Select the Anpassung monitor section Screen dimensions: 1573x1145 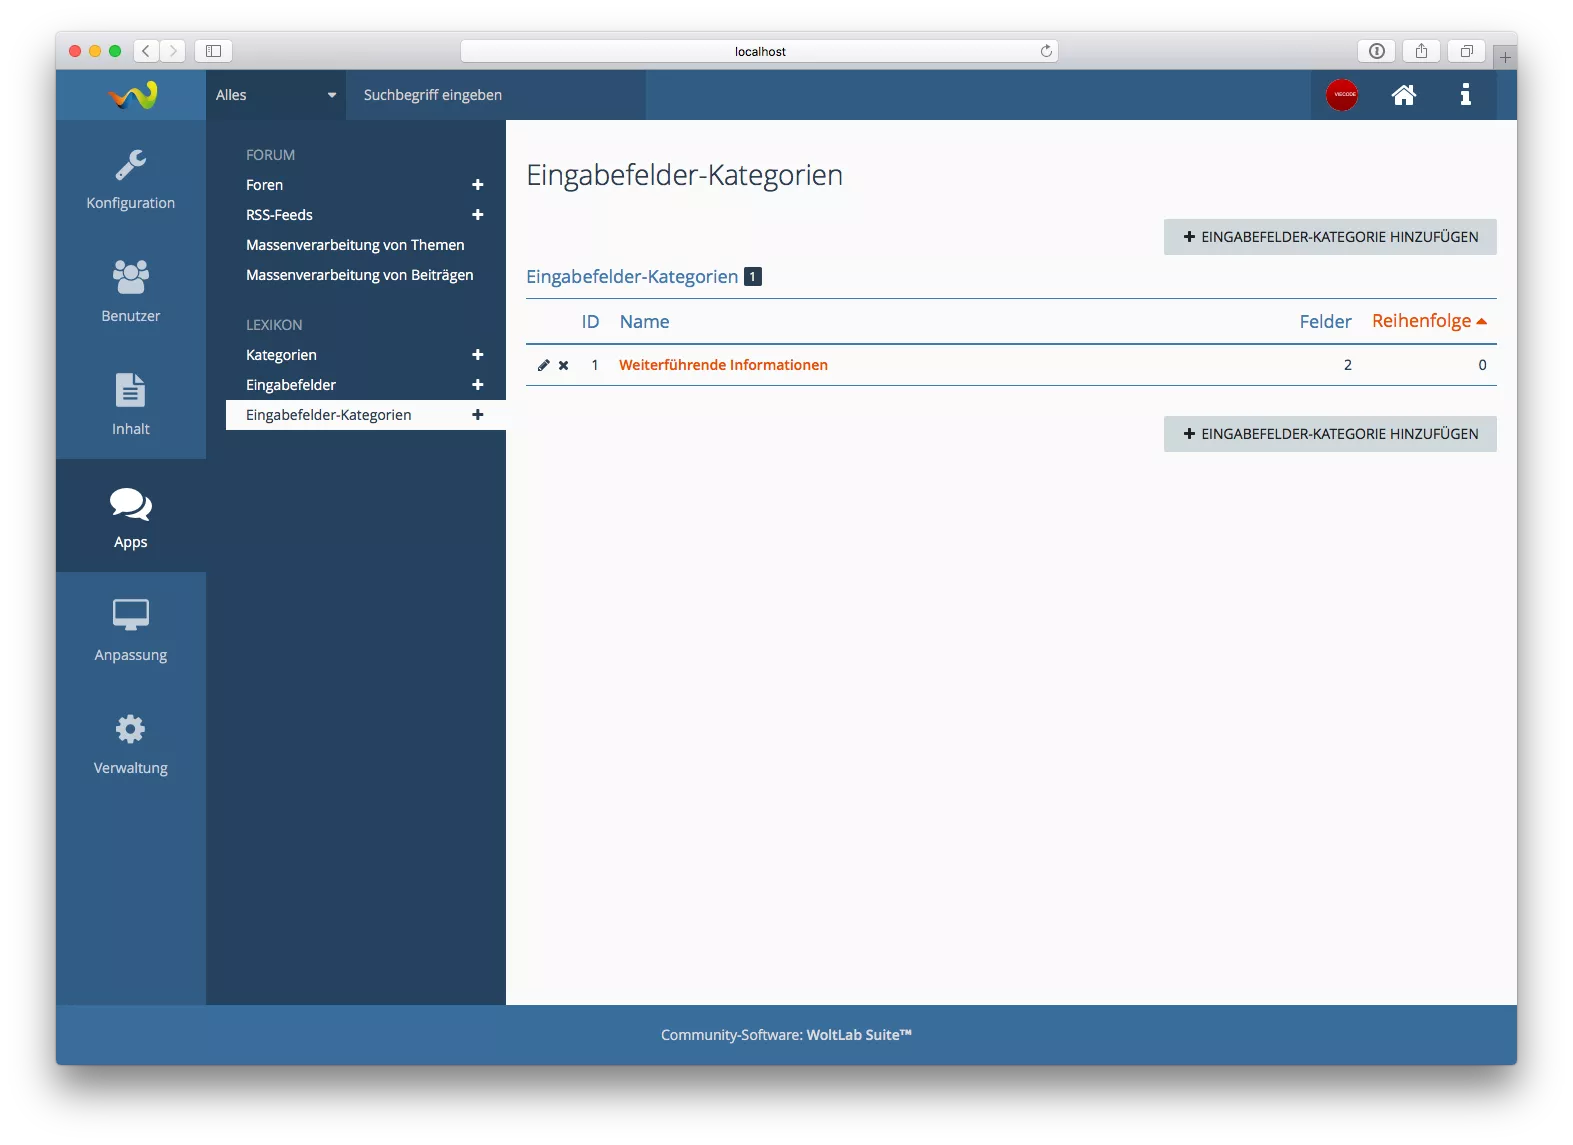tap(130, 630)
